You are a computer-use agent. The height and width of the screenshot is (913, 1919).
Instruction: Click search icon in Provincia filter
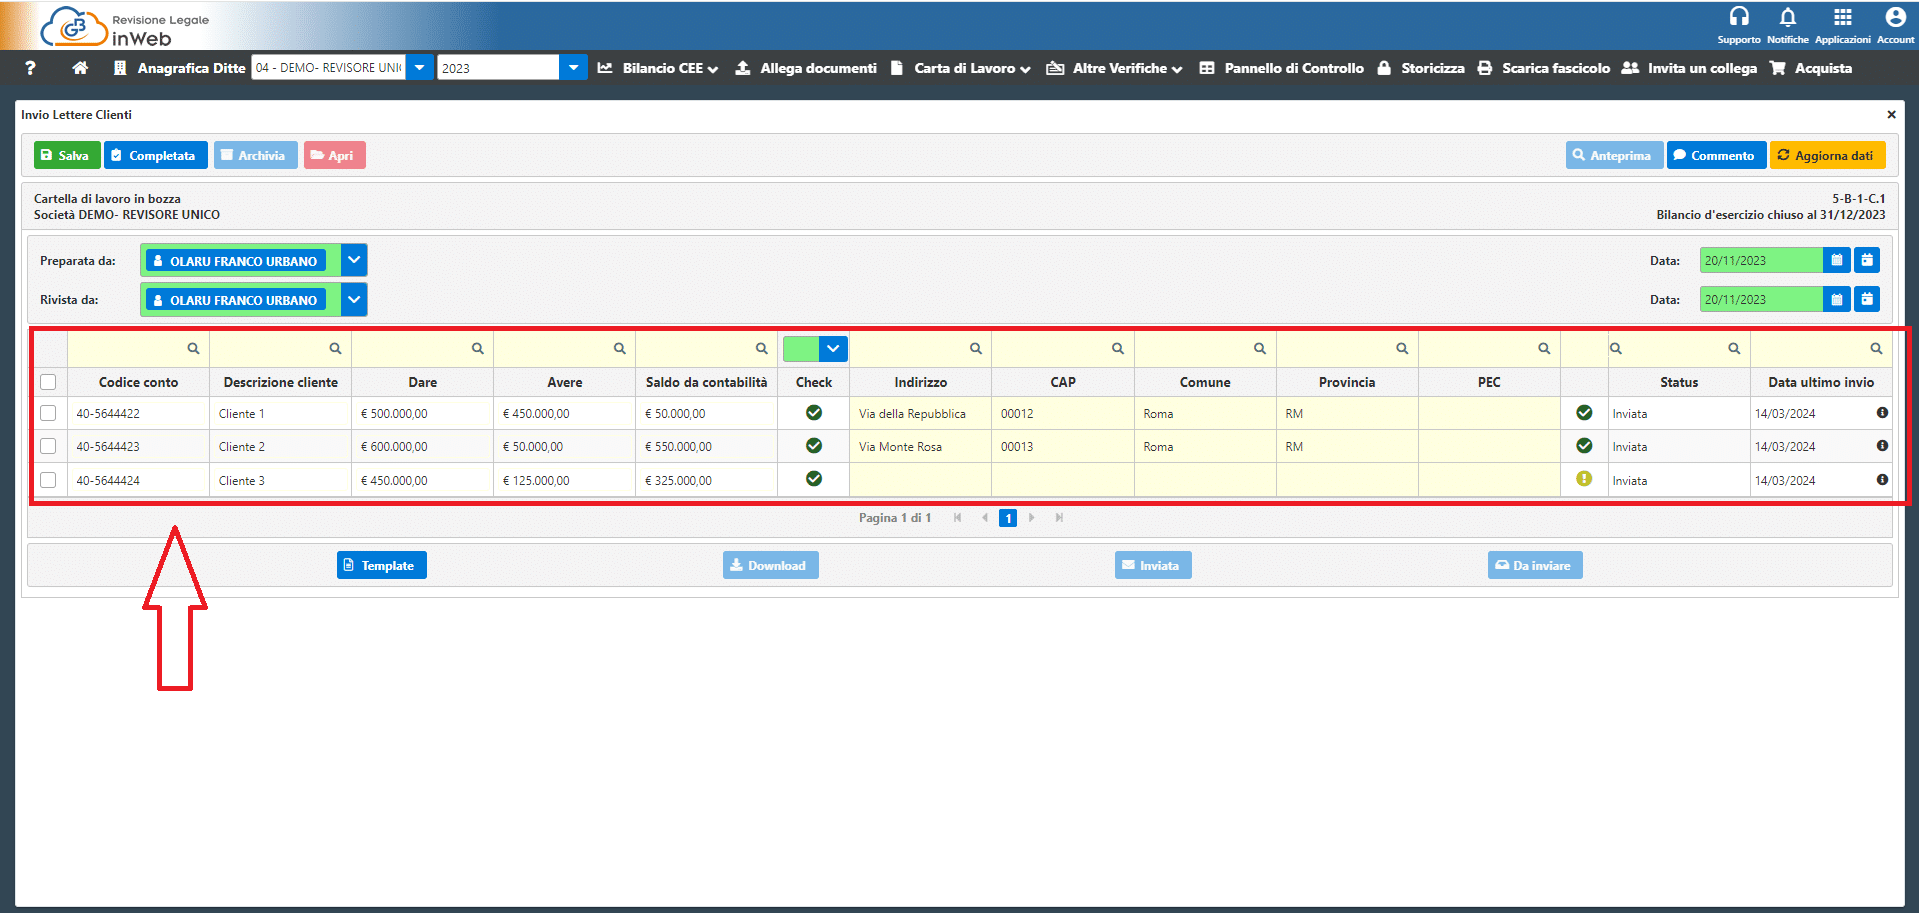[x=1401, y=349]
